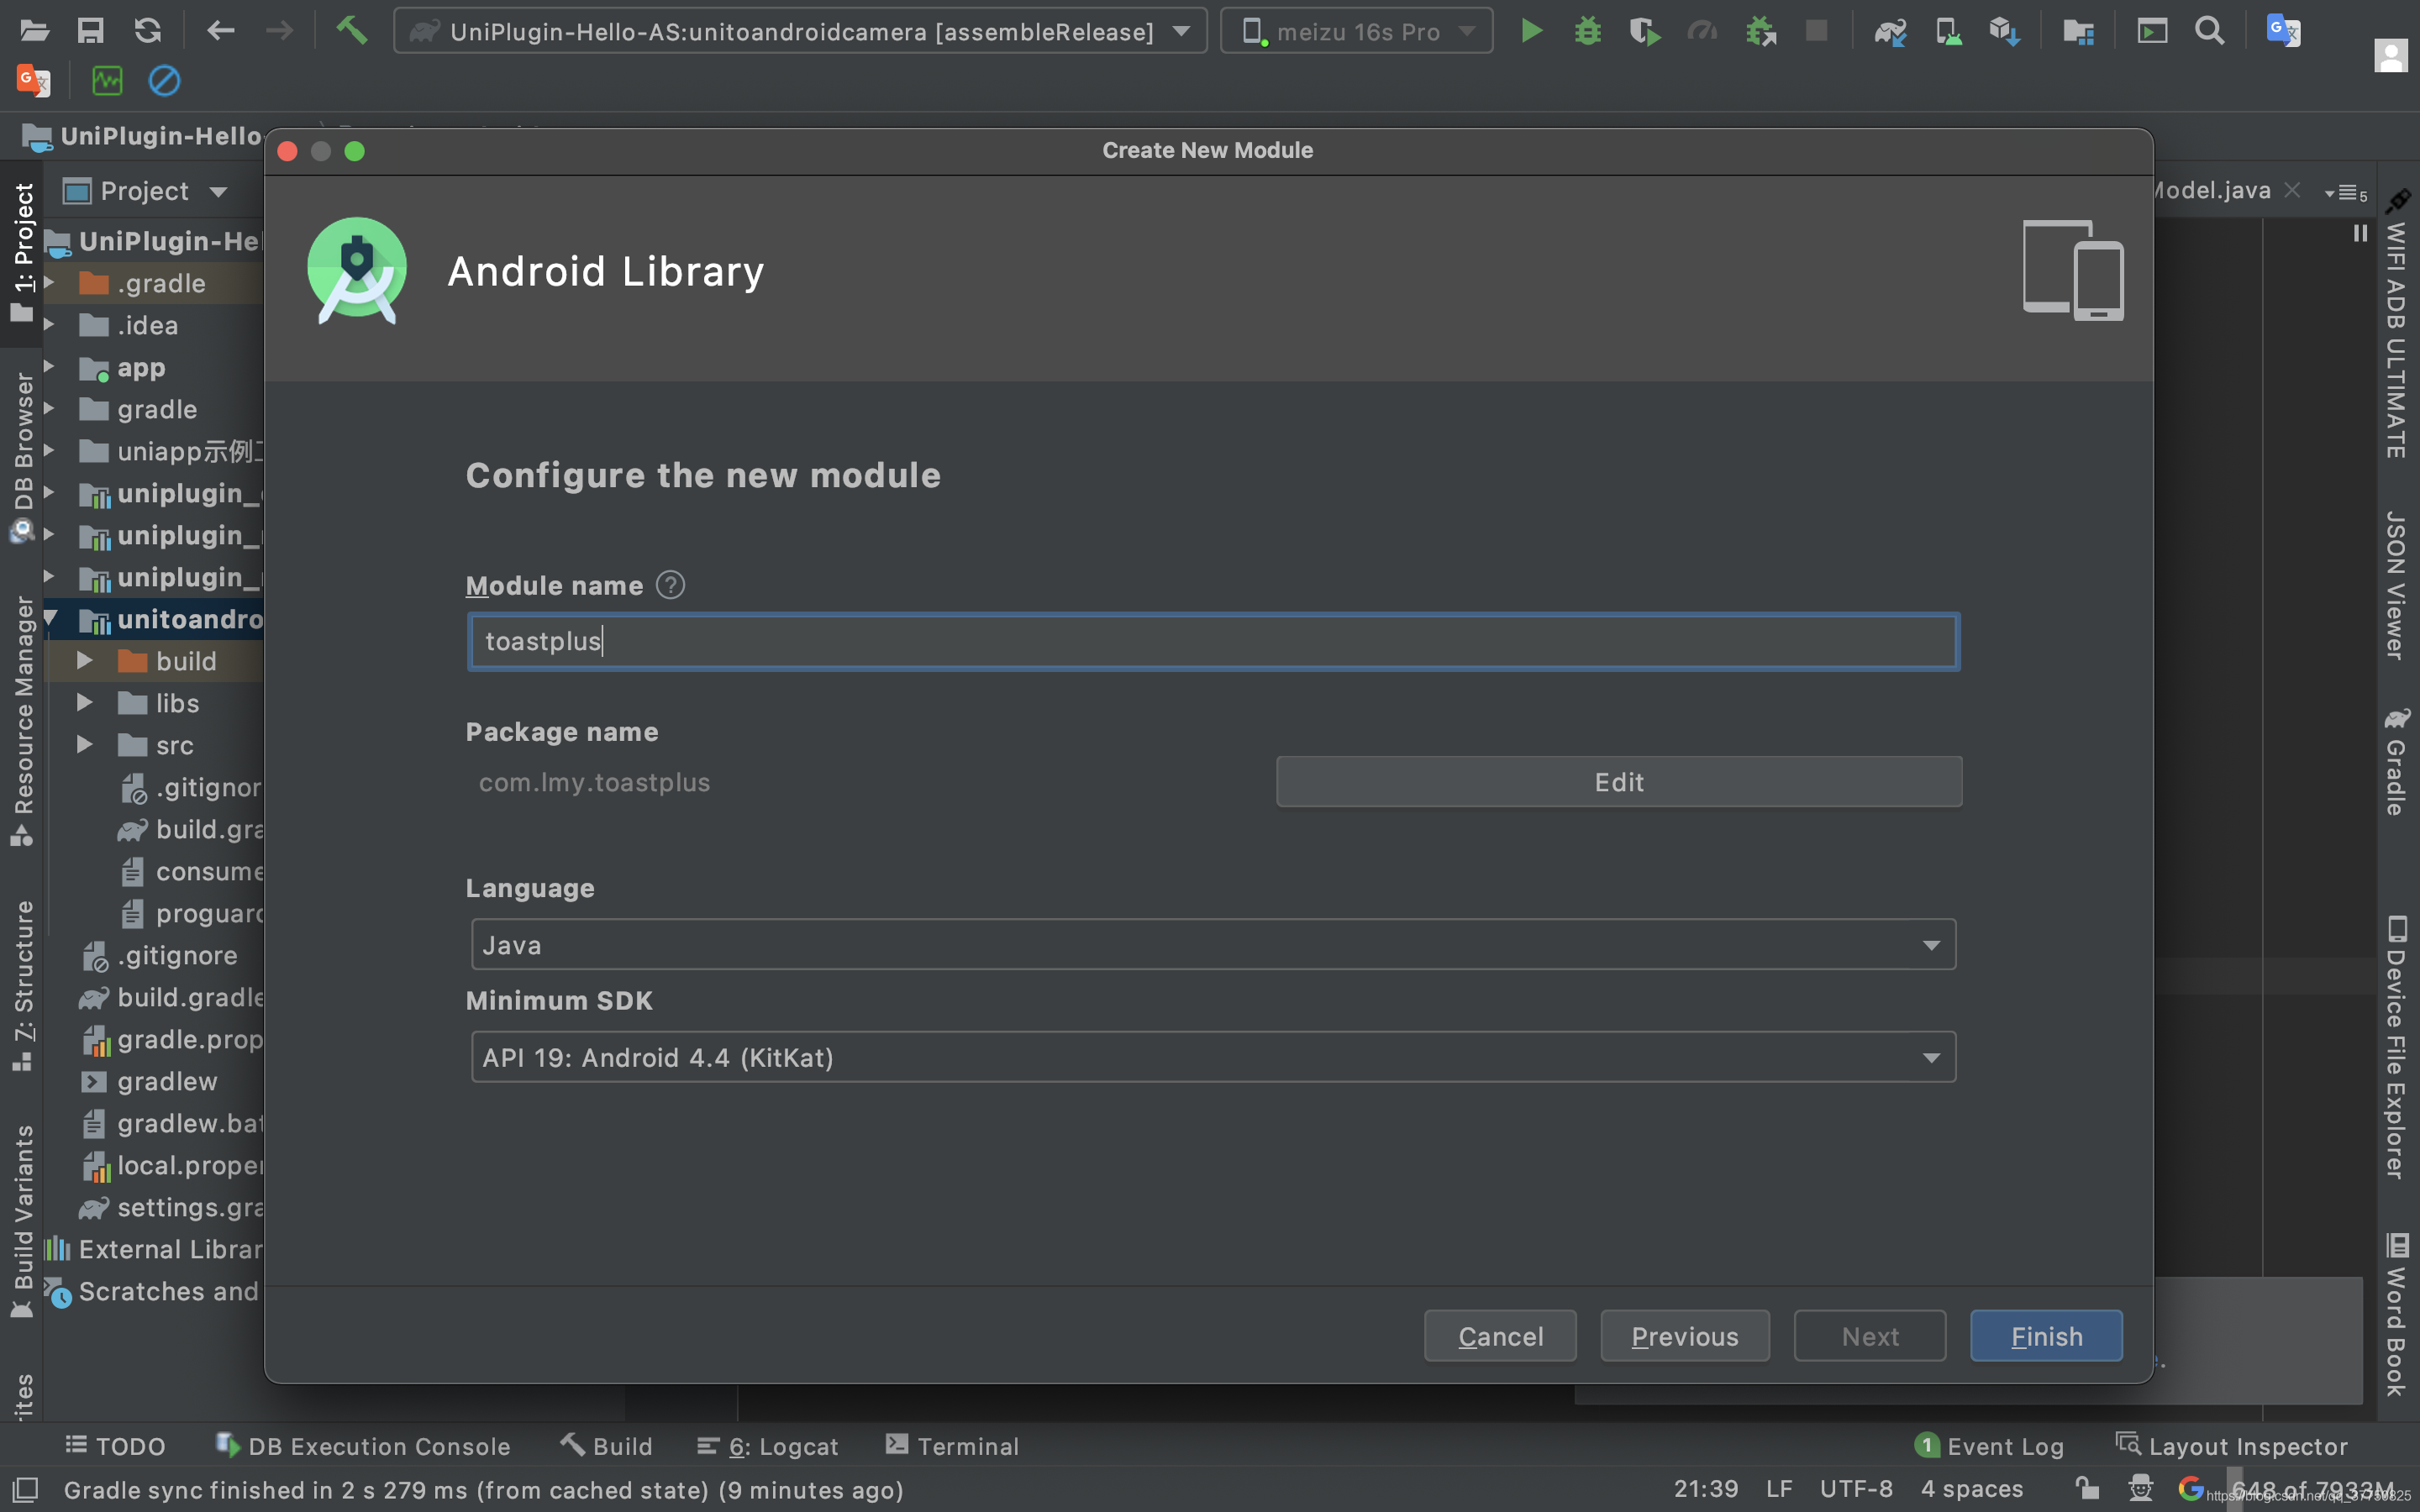
Task: Open the JSON Viewer side tab
Action: [x=2396, y=585]
